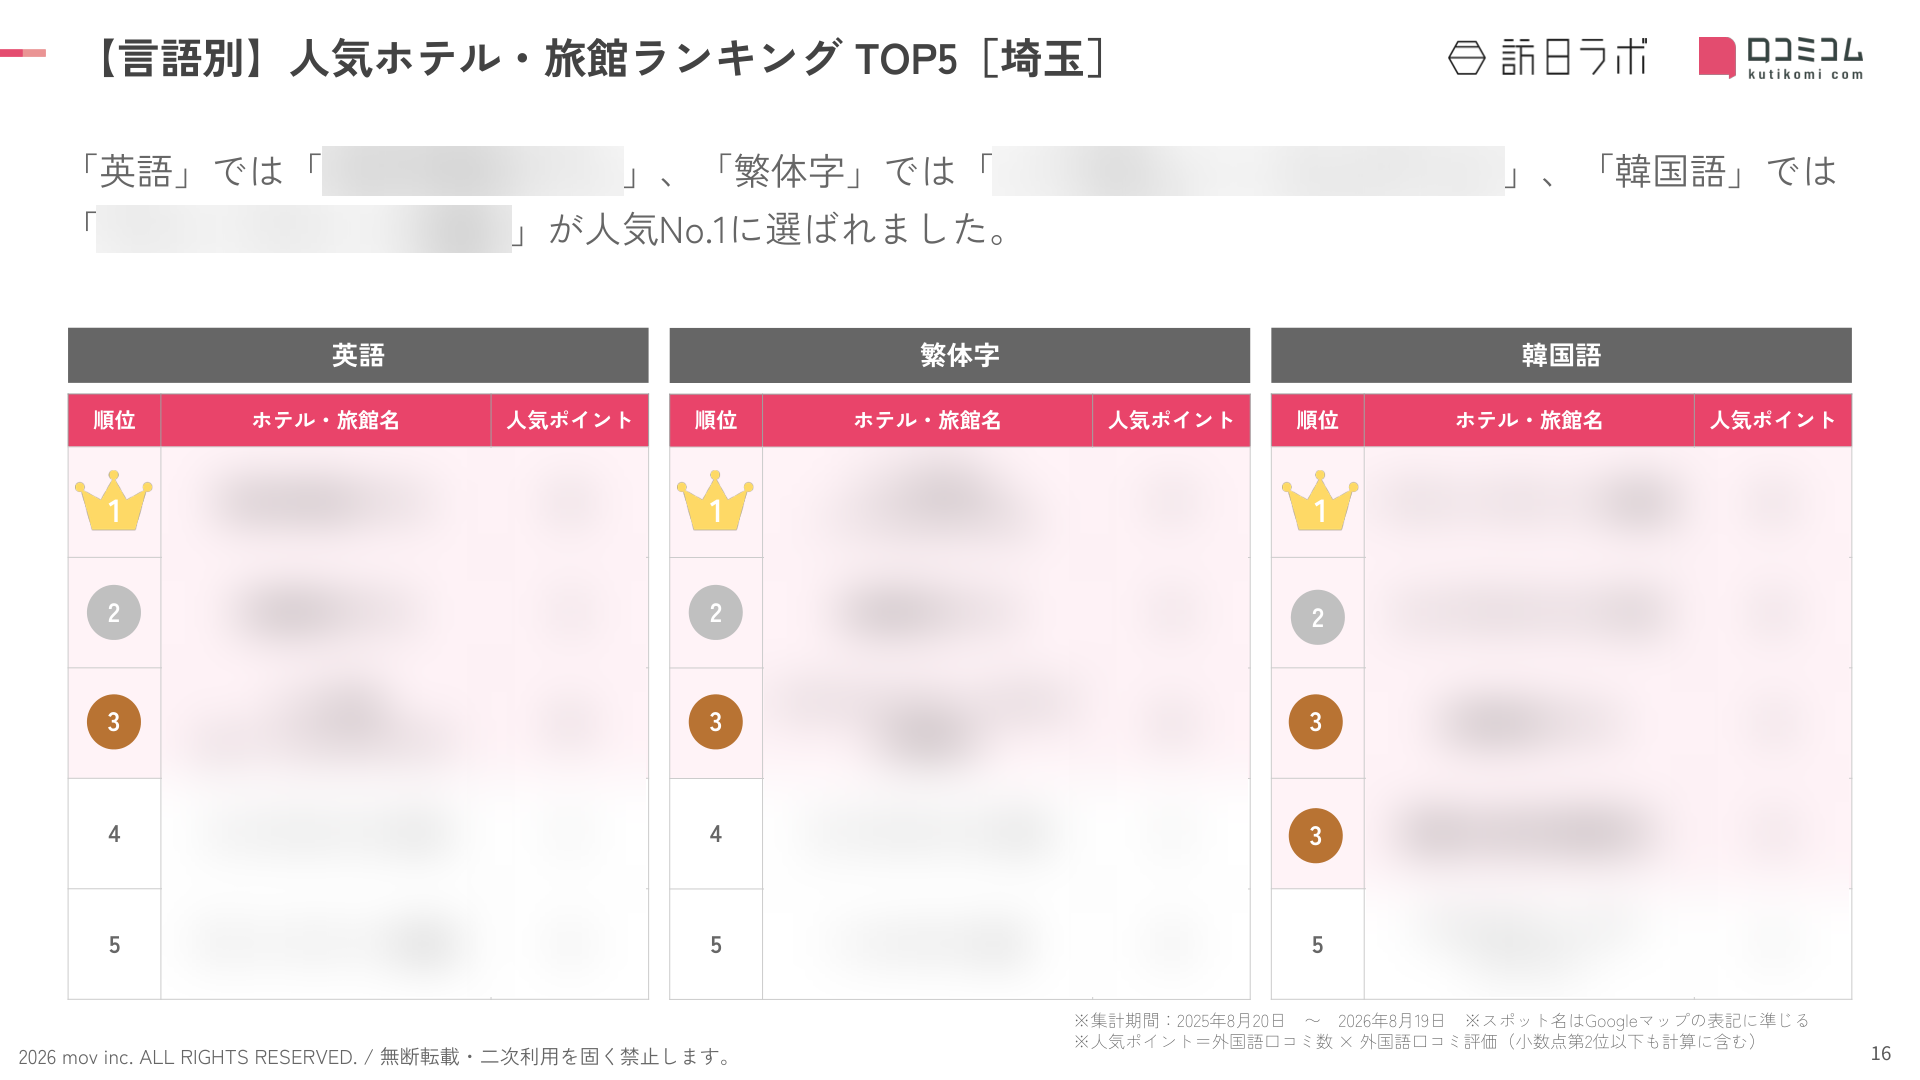Image resolution: width=1920 pixels, height=1080 pixels.
Task: Click rank 4 cell in 英語 table
Action: 114,834
